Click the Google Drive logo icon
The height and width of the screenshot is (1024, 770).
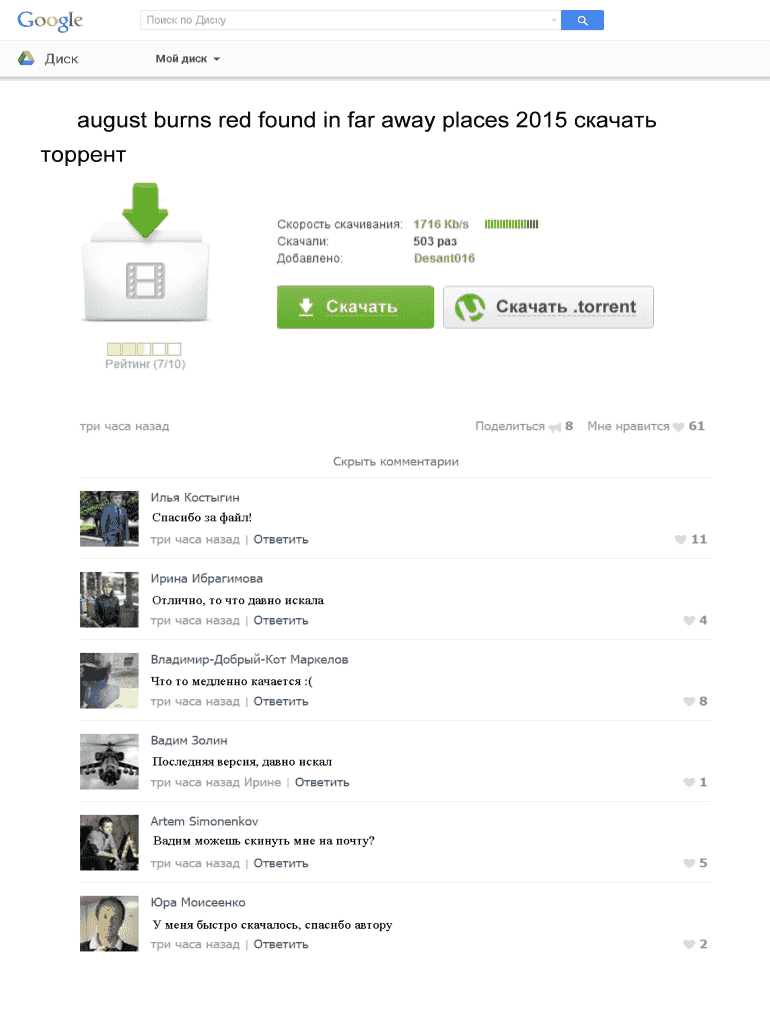26,58
